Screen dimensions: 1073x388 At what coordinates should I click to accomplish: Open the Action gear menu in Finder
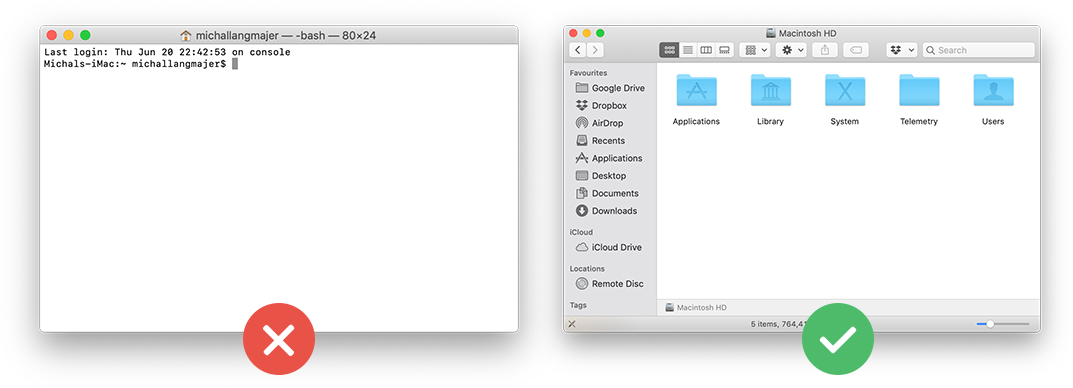click(790, 50)
